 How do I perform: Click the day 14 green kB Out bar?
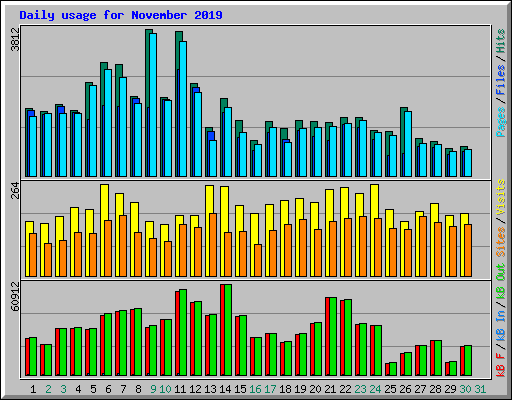coord(228,330)
